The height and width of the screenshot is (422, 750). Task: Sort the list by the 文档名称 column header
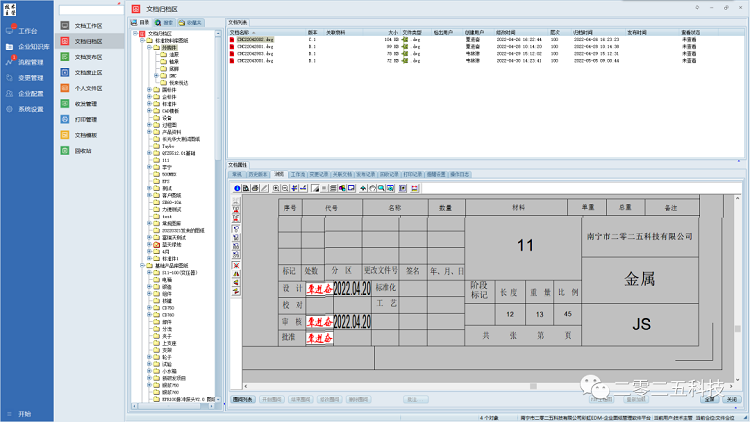[x=267, y=33]
